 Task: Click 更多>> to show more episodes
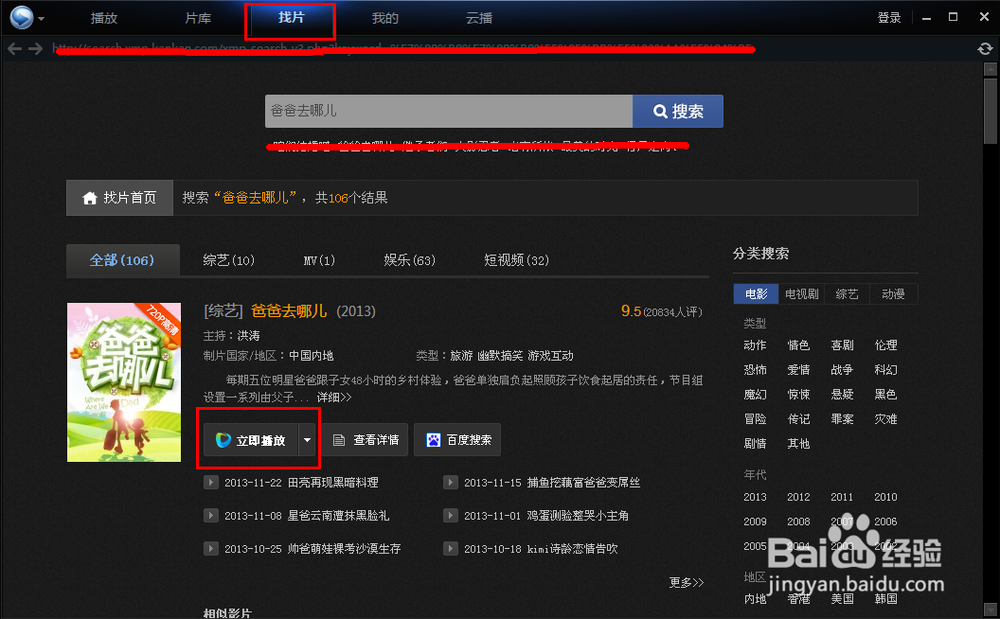point(685,581)
